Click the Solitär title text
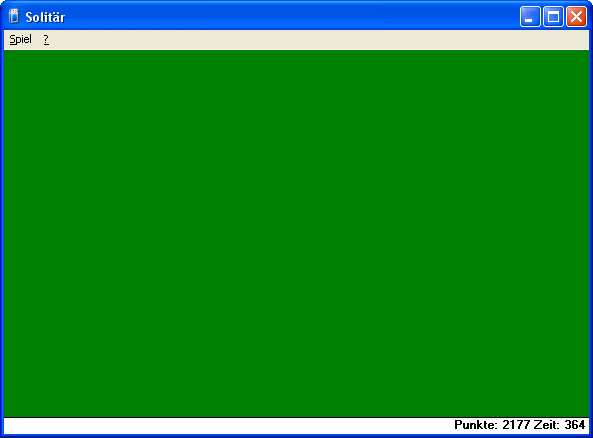Viewport: 593px width, 438px height. tap(45, 17)
